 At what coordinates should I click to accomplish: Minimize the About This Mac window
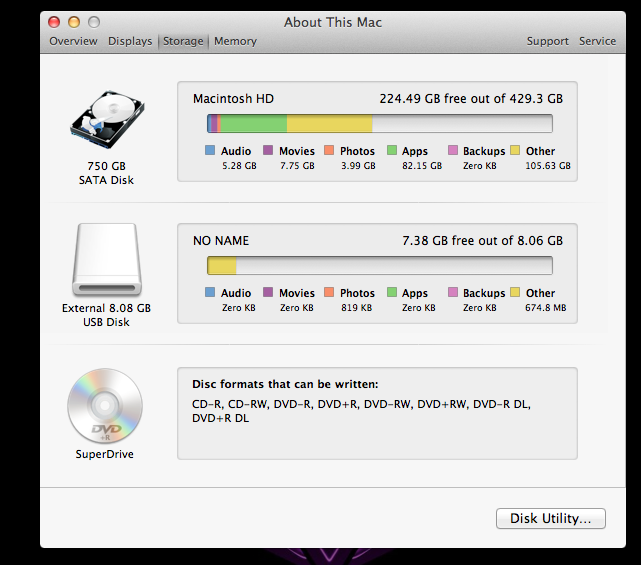tap(74, 22)
